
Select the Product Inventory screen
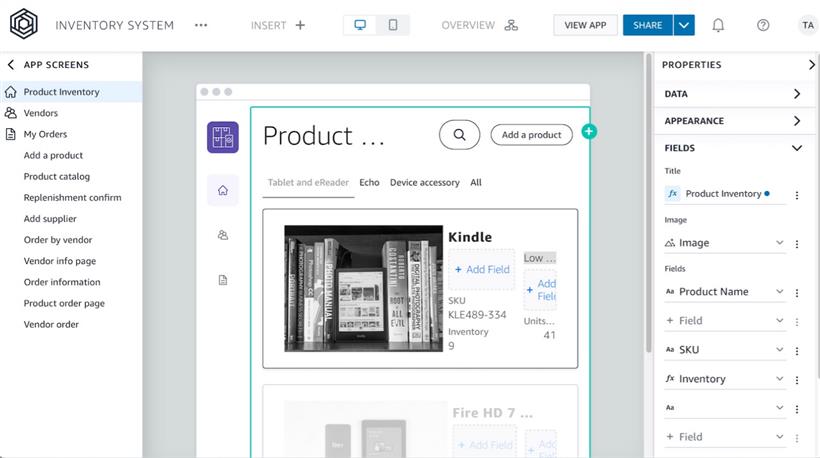pyautogui.click(x=71, y=92)
